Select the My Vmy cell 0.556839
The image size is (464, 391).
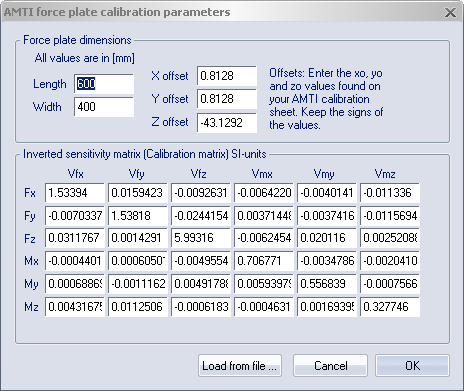tap(327, 284)
